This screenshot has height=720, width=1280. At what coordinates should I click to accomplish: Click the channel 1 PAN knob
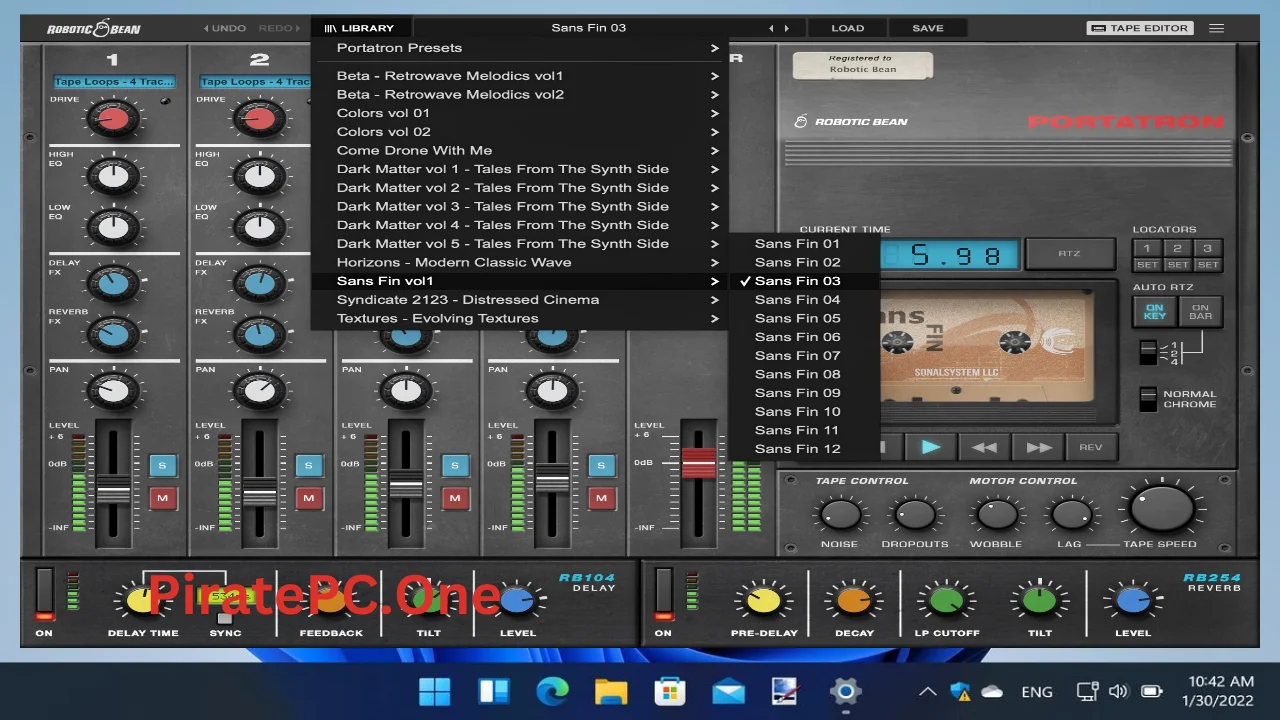[x=113, y=390]
